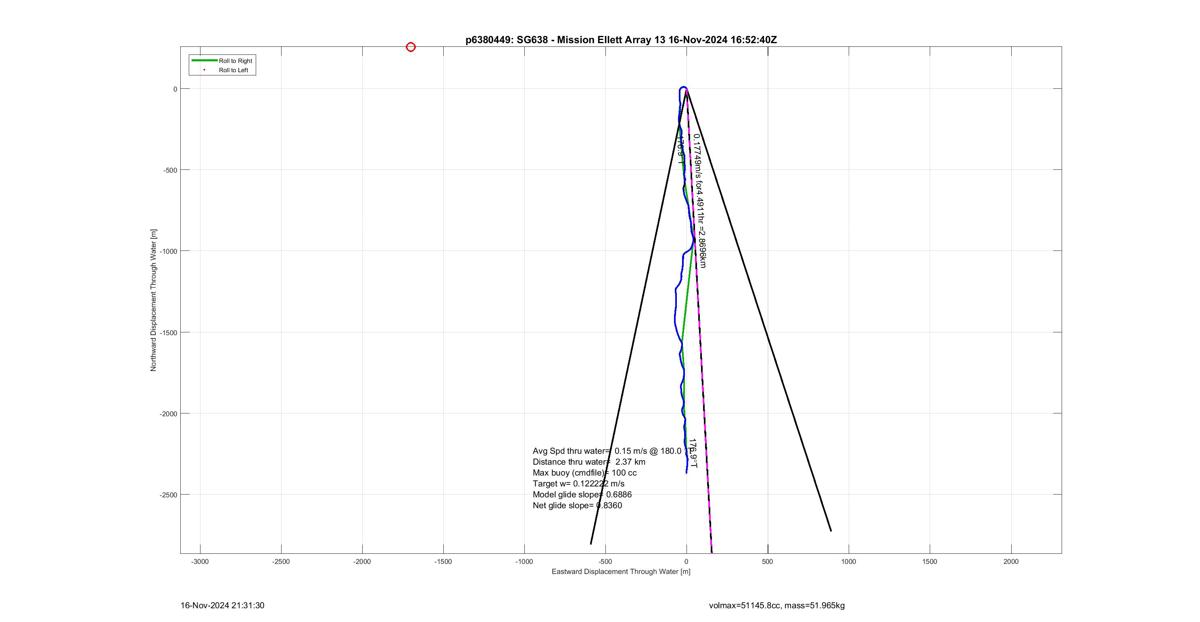This screenshot has height=622, width=1200.
Task: Click the green Roll to Right legend line
Action: pos(204,61)
